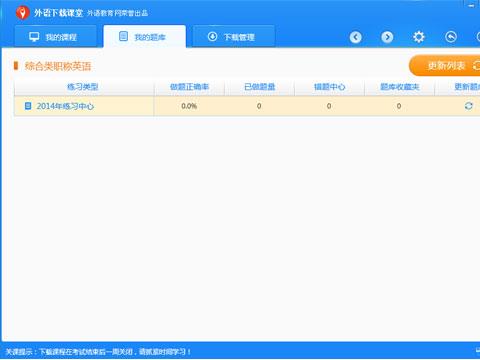Minimize the window
The width and height of the screenshot is (480, 360).
pos(472,6)
